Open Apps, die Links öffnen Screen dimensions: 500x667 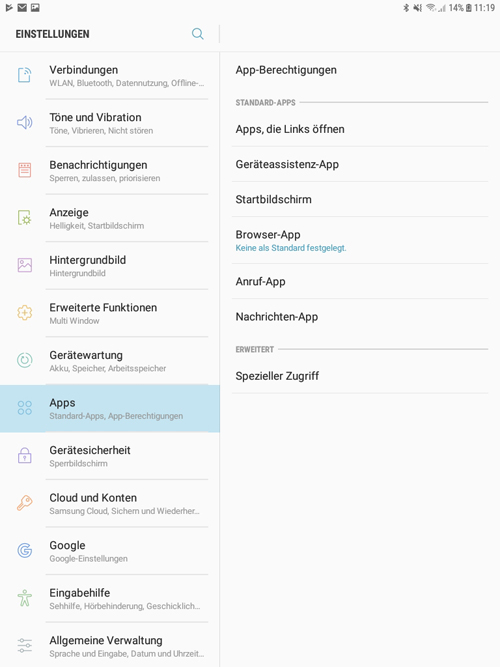360,129
